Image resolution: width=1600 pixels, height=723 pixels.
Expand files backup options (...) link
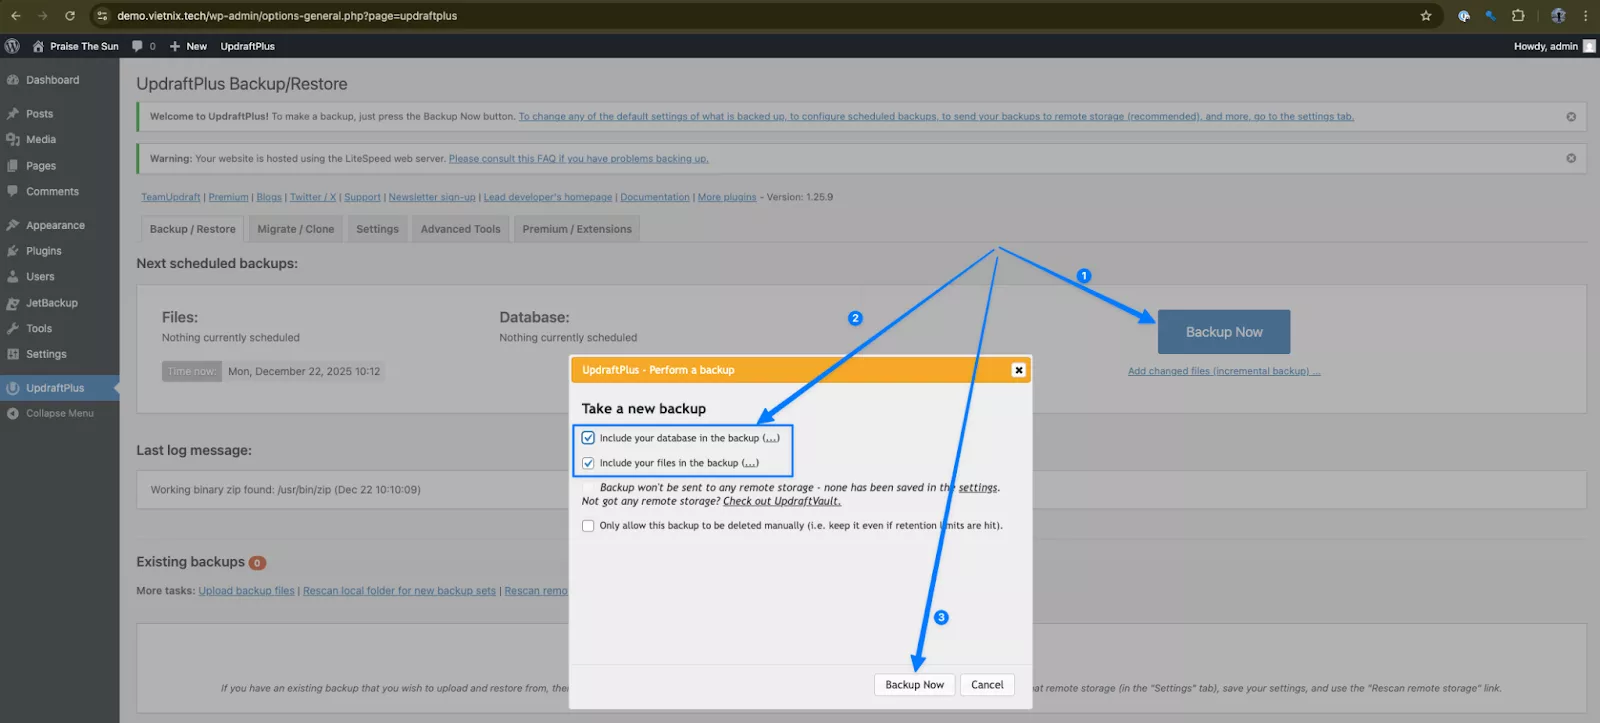point(750,463)
